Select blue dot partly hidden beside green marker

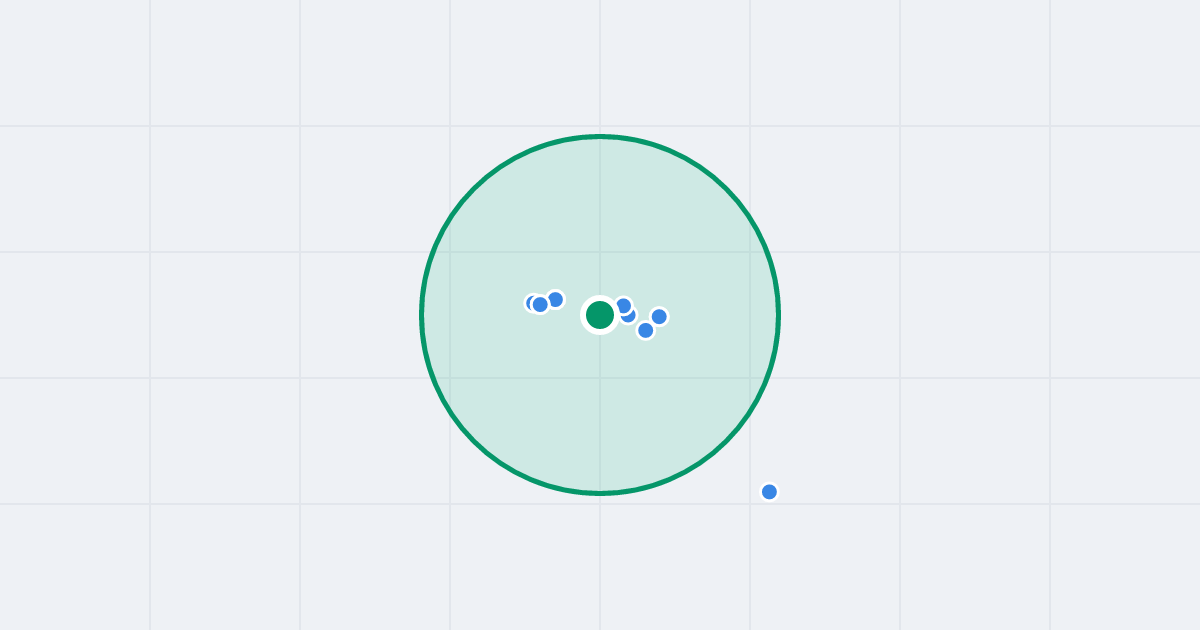629,316
